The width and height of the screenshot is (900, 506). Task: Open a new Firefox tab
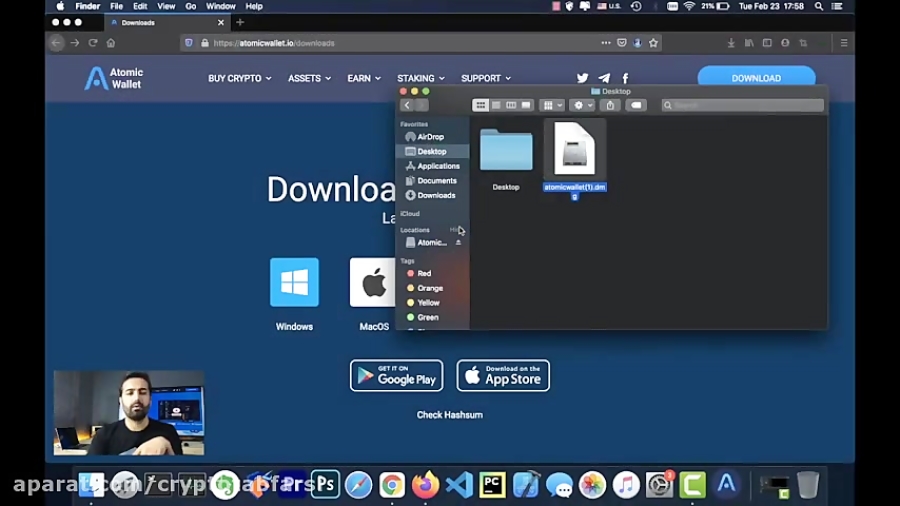point(240,22)
